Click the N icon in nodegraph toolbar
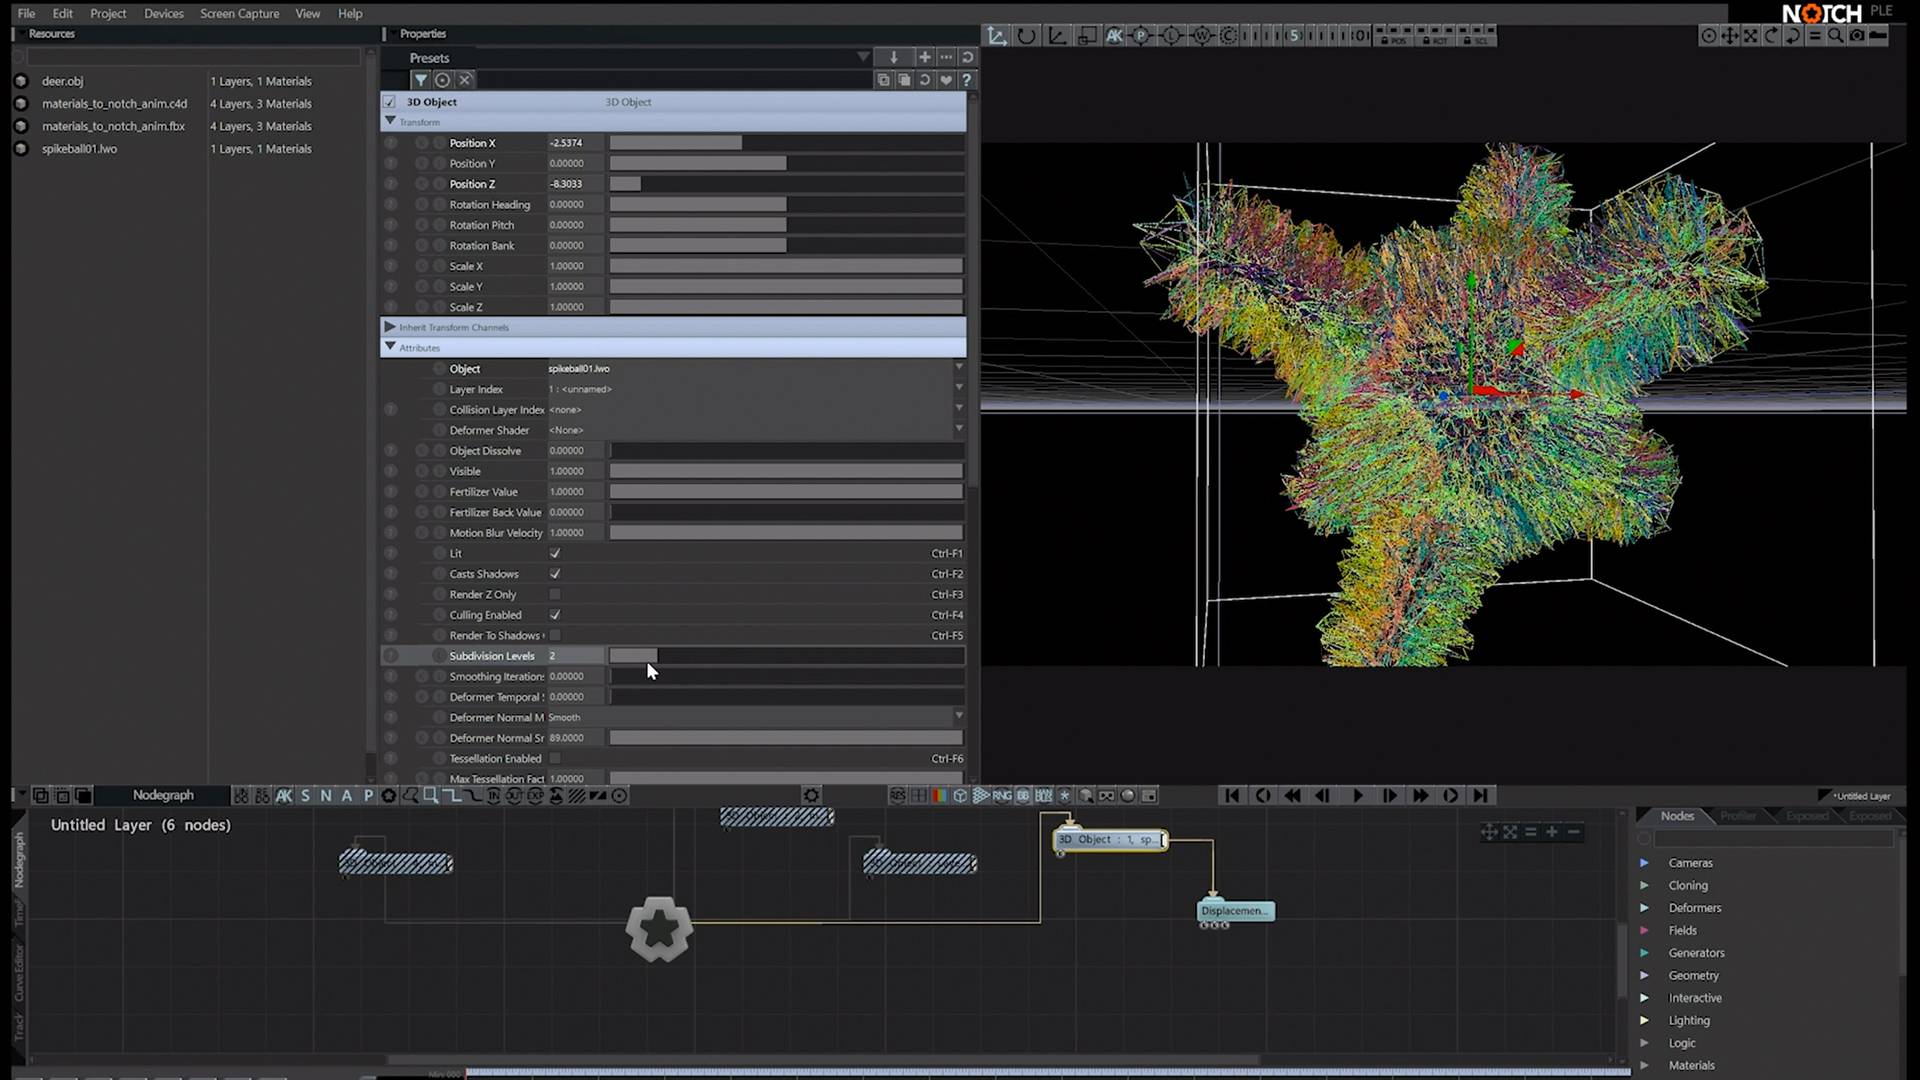 tap(326, 796)
